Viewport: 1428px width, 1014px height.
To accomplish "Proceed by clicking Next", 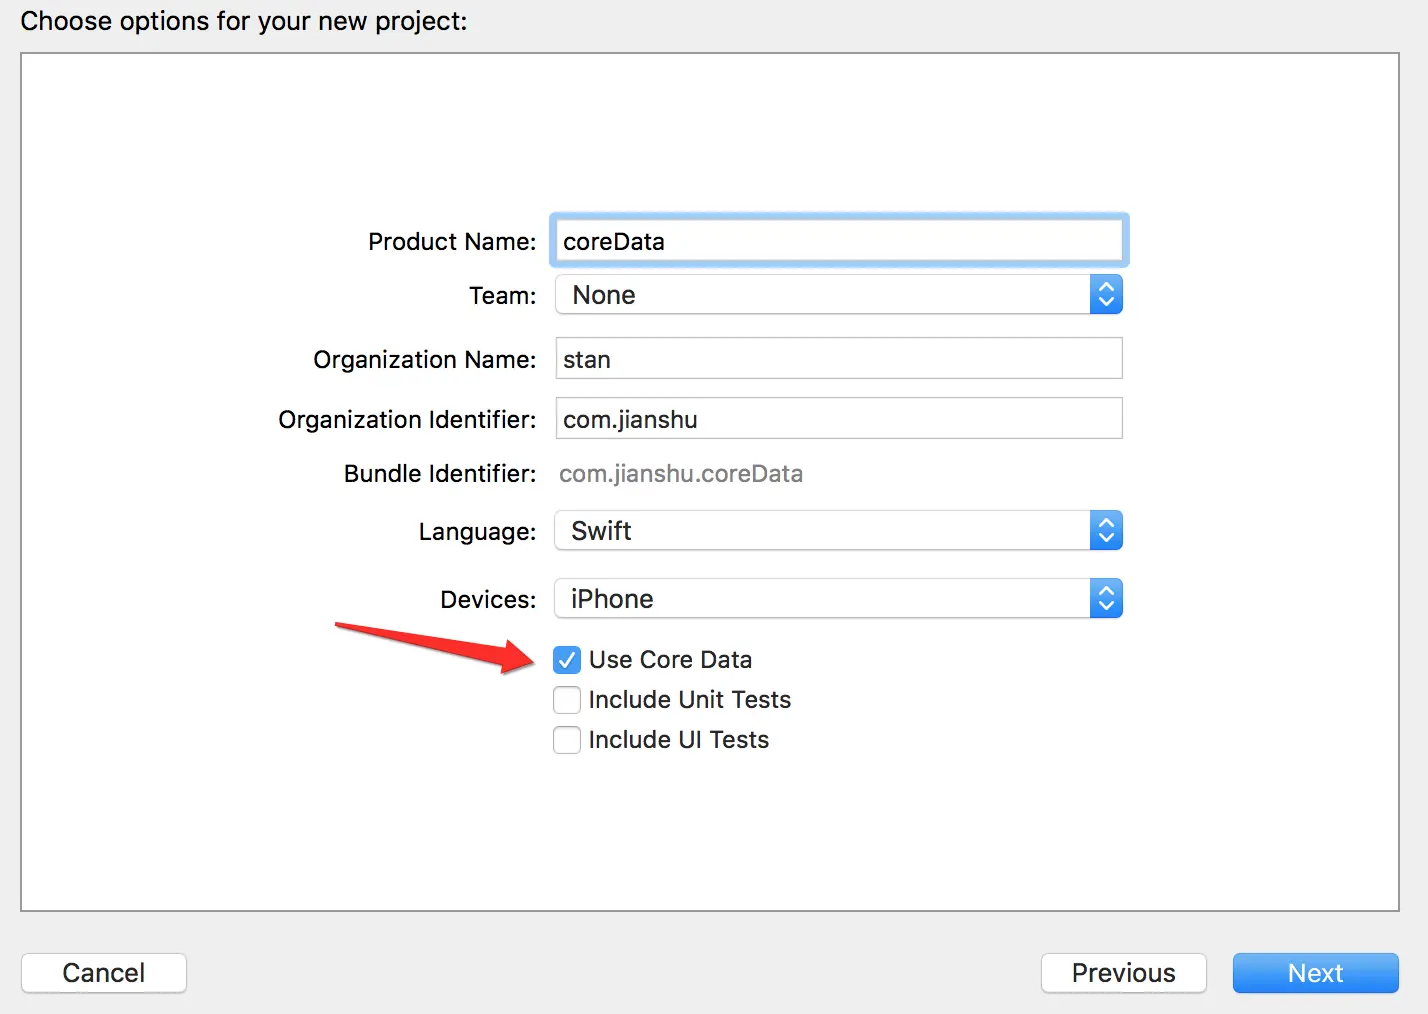I will (x=1315, y=973).
